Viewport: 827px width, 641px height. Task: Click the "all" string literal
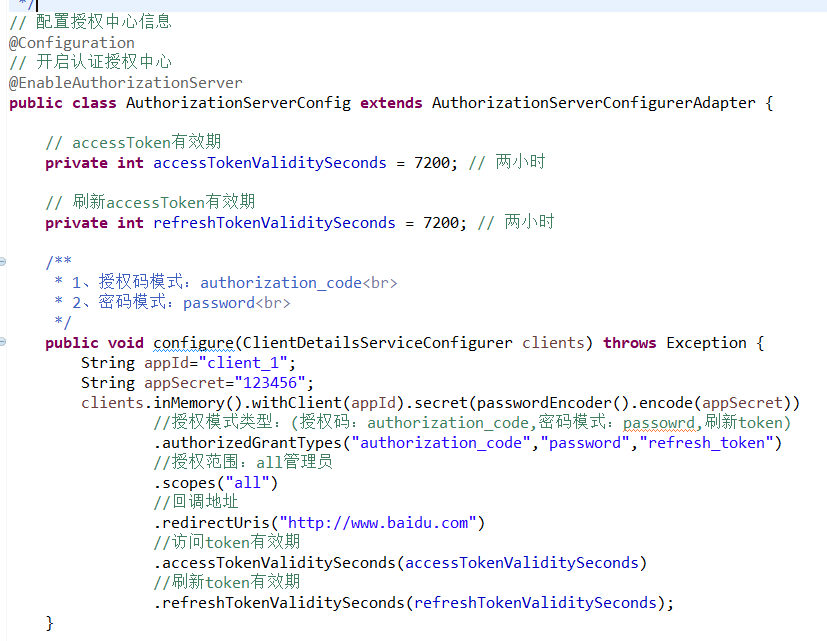point(247,483)
